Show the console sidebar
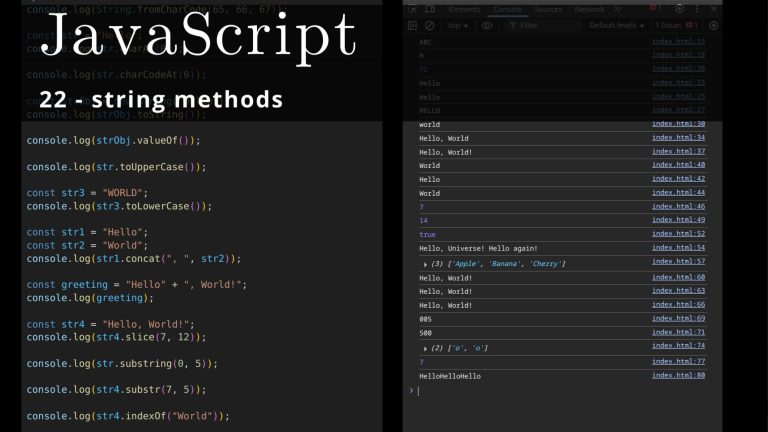 point(412,25)
